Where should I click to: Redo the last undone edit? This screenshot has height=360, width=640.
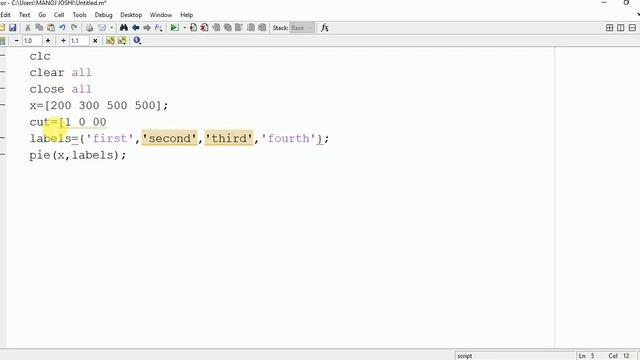tap(74, 28)
